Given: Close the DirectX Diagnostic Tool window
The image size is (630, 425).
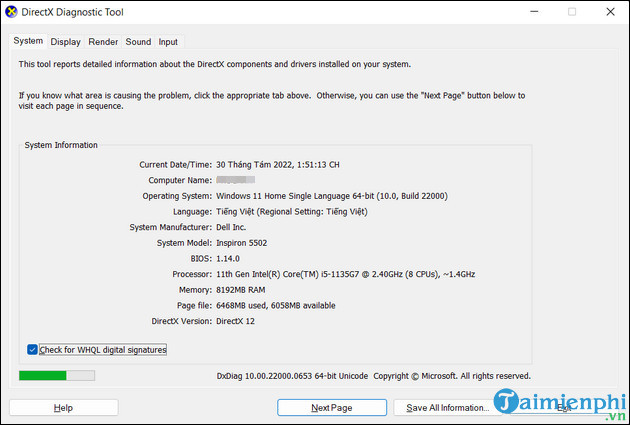Looking at the screenshot, I should click(610, 12).
